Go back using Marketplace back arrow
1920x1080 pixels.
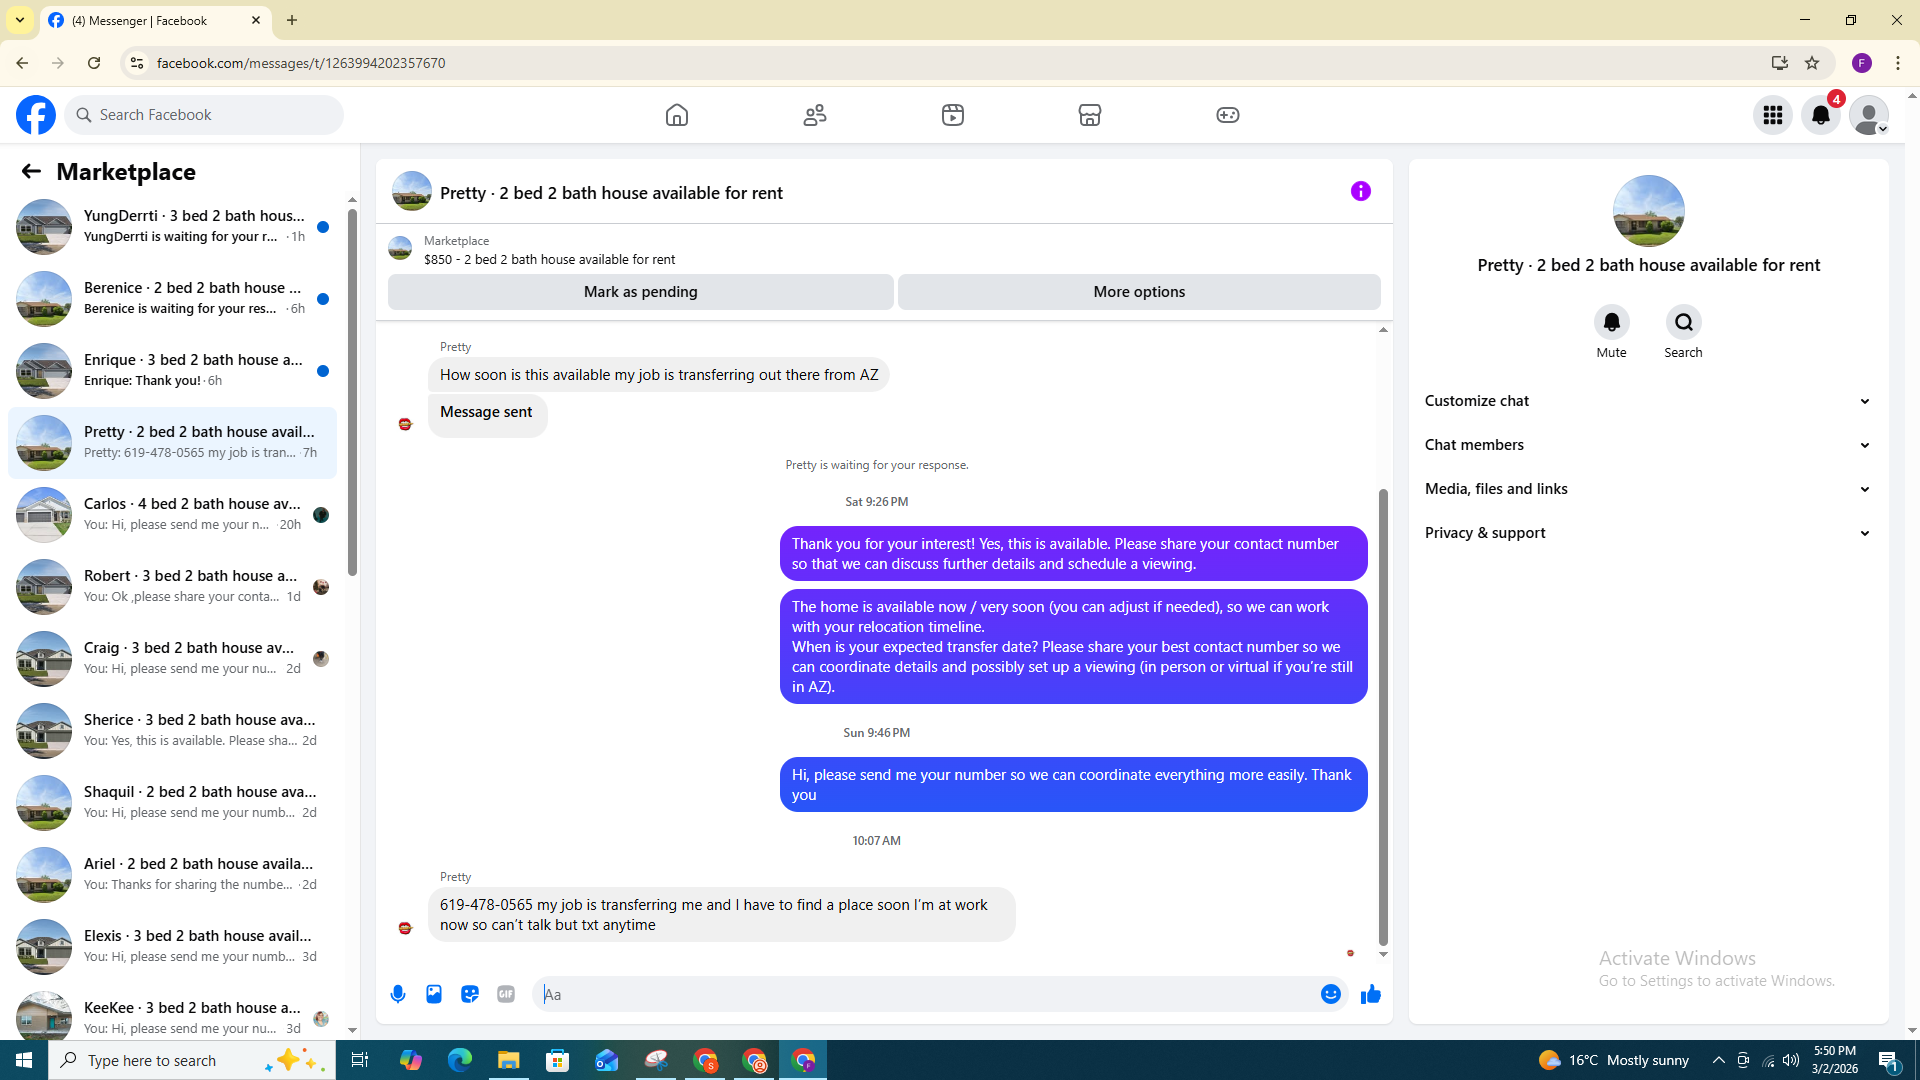tap(31, 171)
